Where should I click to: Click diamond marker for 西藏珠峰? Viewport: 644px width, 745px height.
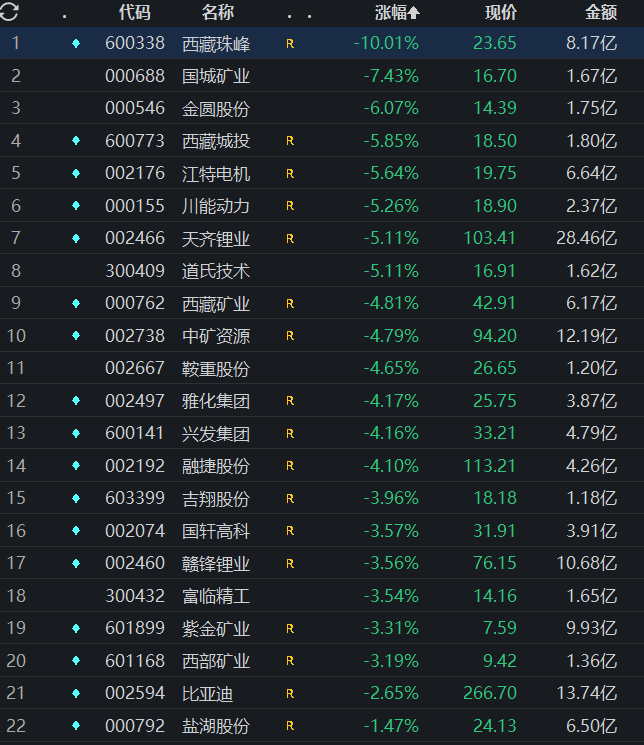pos(76,44)
